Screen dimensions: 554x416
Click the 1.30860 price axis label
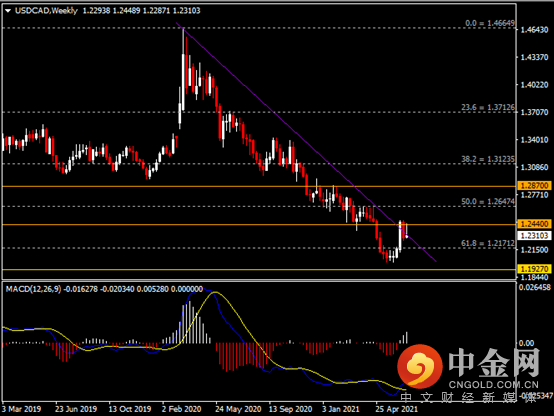click(535, 167)
